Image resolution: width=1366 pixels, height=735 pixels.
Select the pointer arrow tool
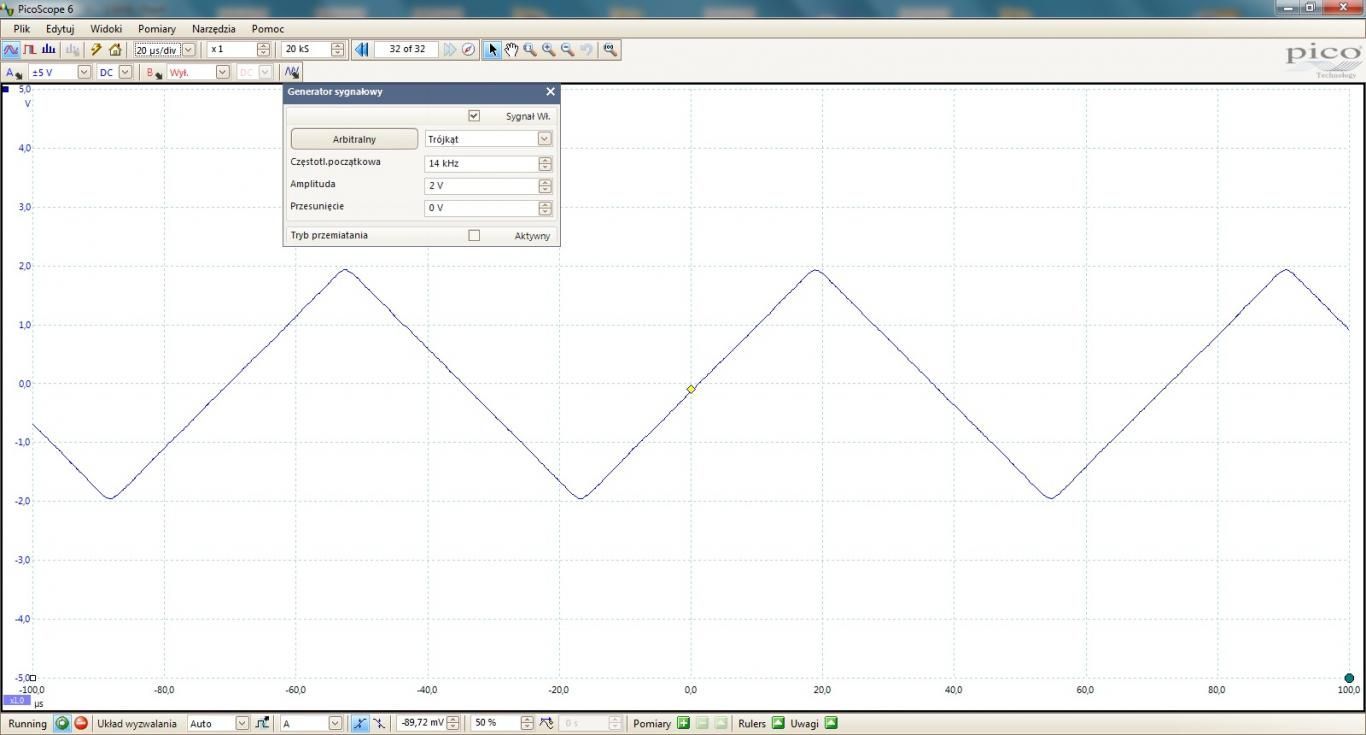(x=492, y=49)
